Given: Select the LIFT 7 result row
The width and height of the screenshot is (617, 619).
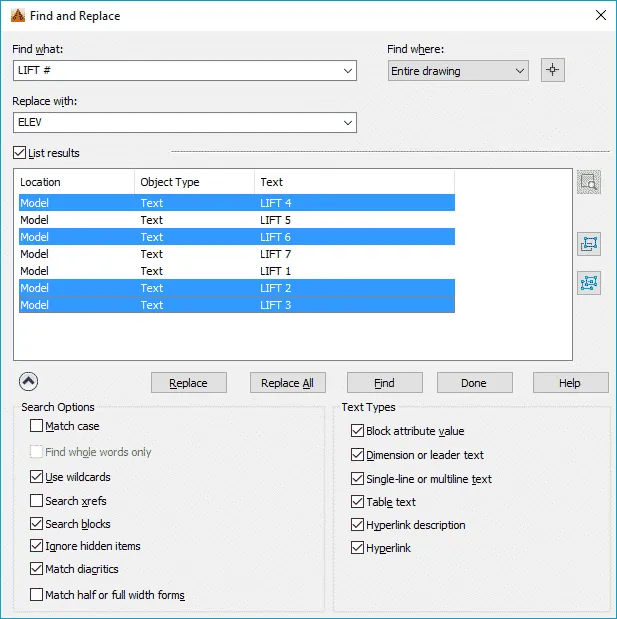Looking at the screenshot, I should (x=237, y=254).
